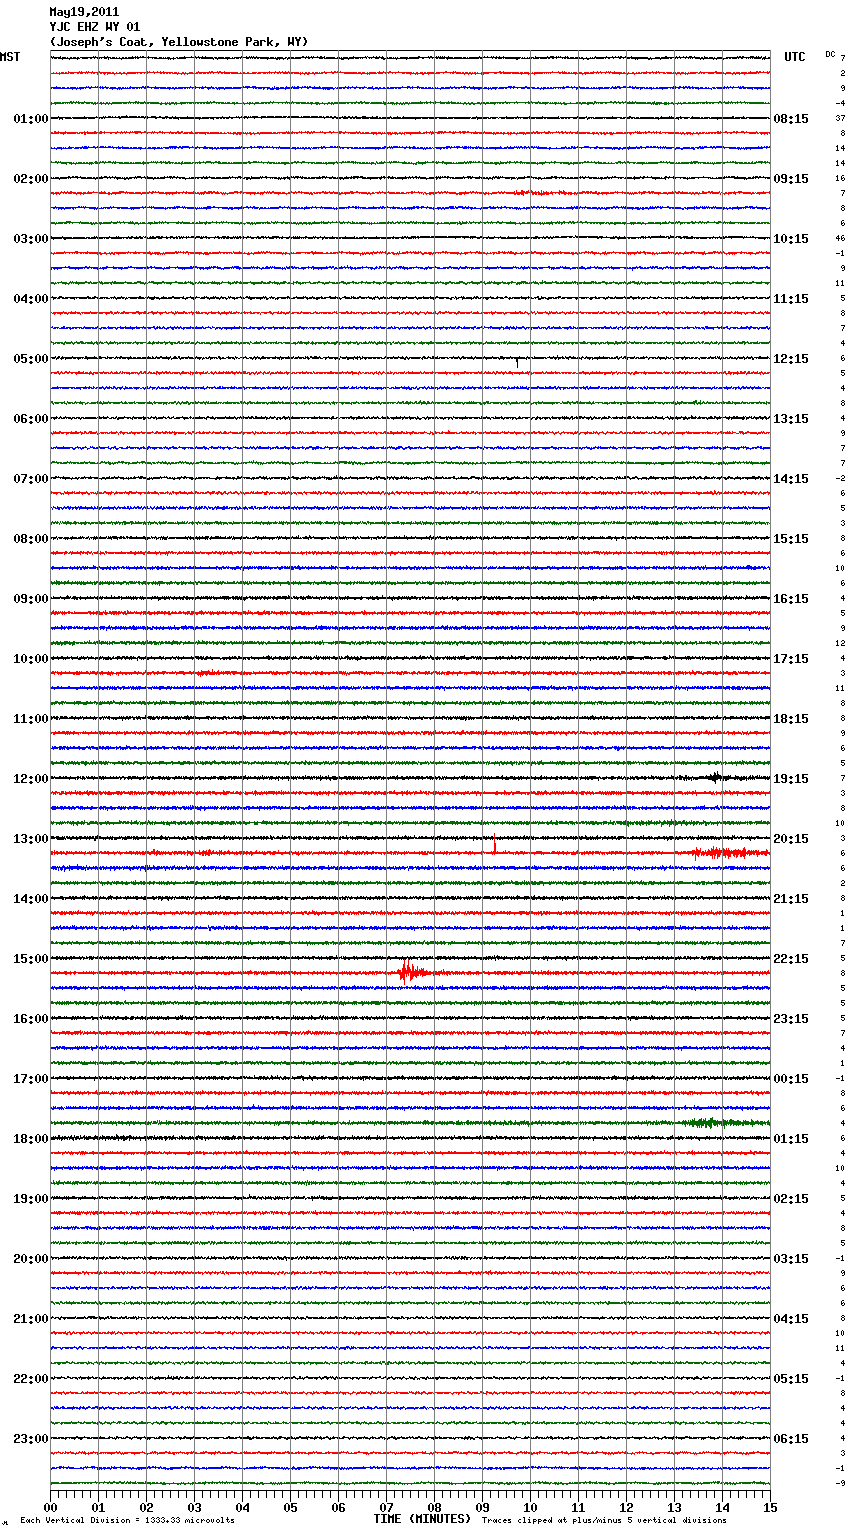Select the "UTC" column label

(x=794, y=57)
